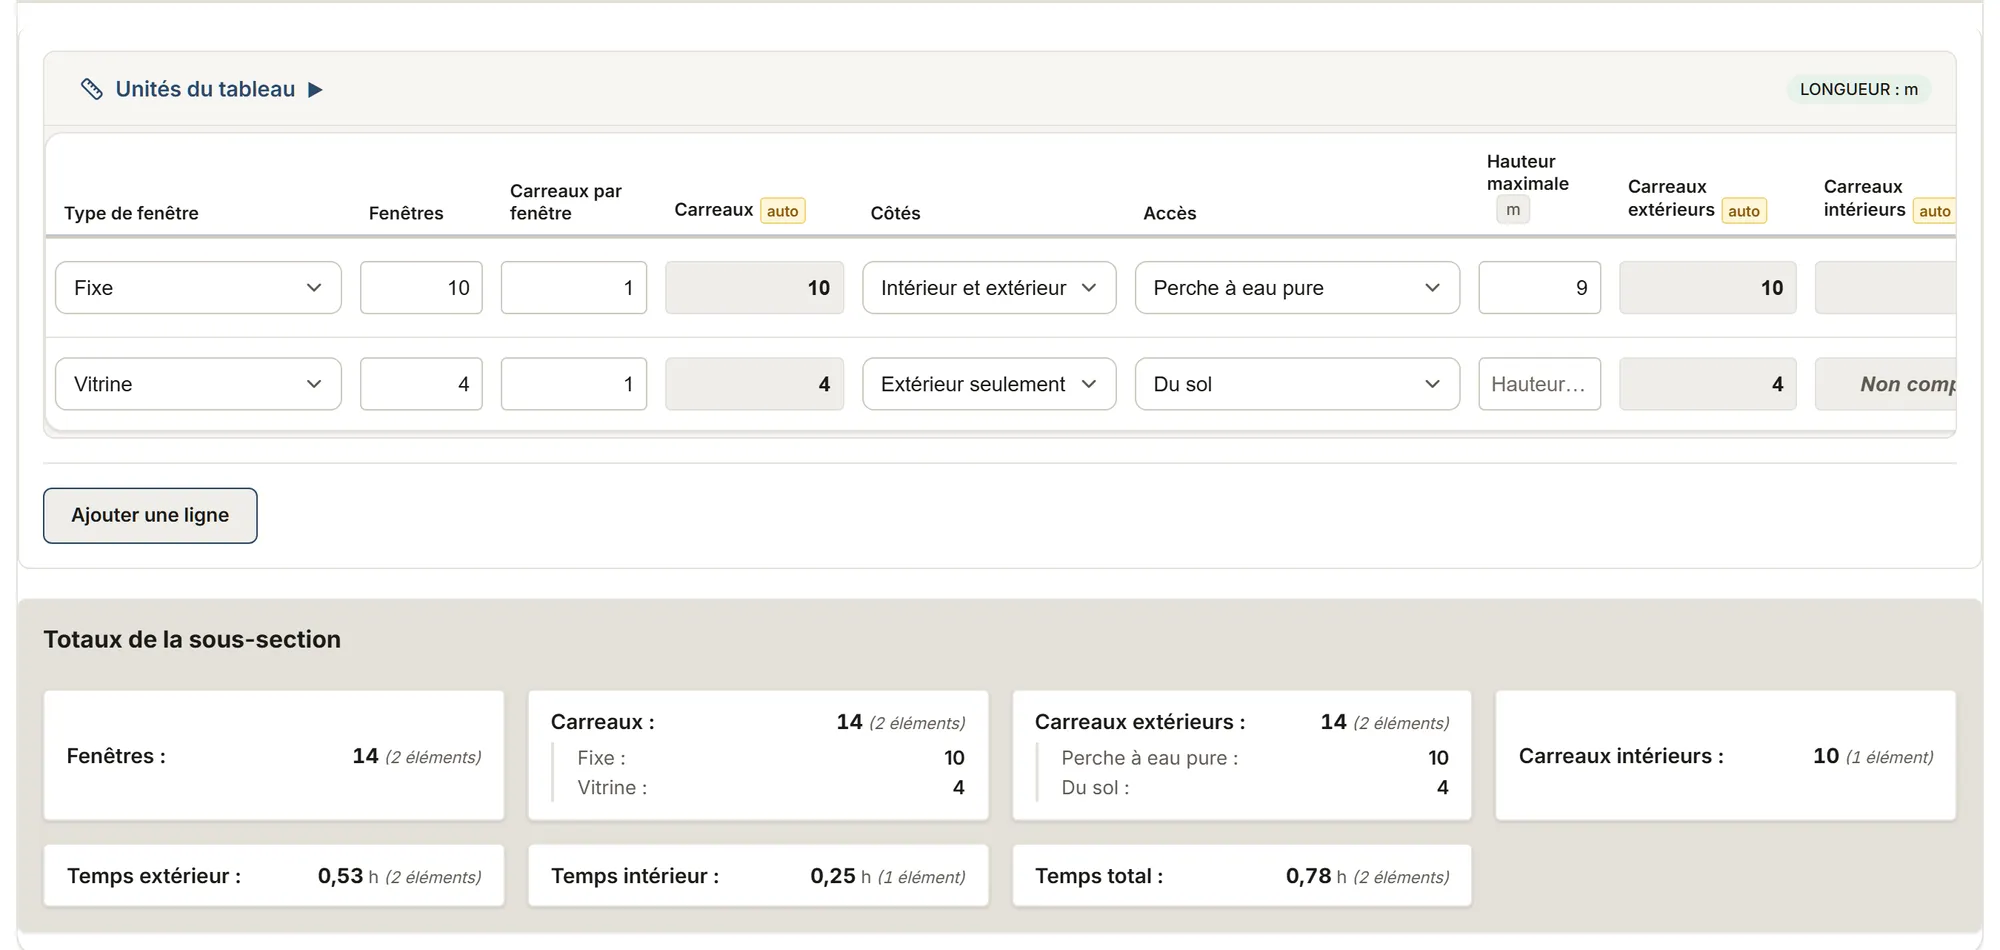Click the Totaux de la sous-section heading
This screenshot has height=950, width=2000.
[x=192, y=639]
